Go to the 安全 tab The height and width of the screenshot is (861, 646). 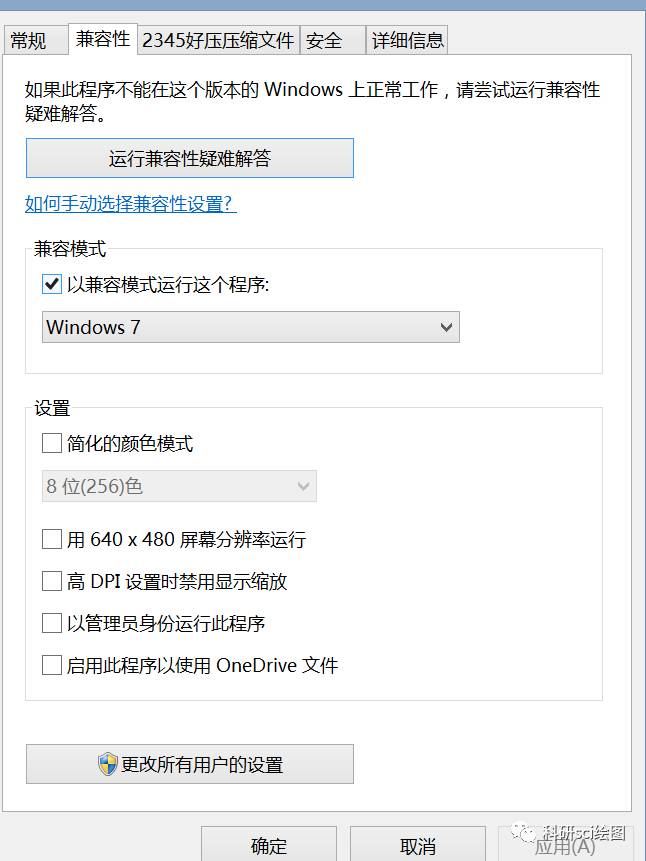tap(324, 41)
